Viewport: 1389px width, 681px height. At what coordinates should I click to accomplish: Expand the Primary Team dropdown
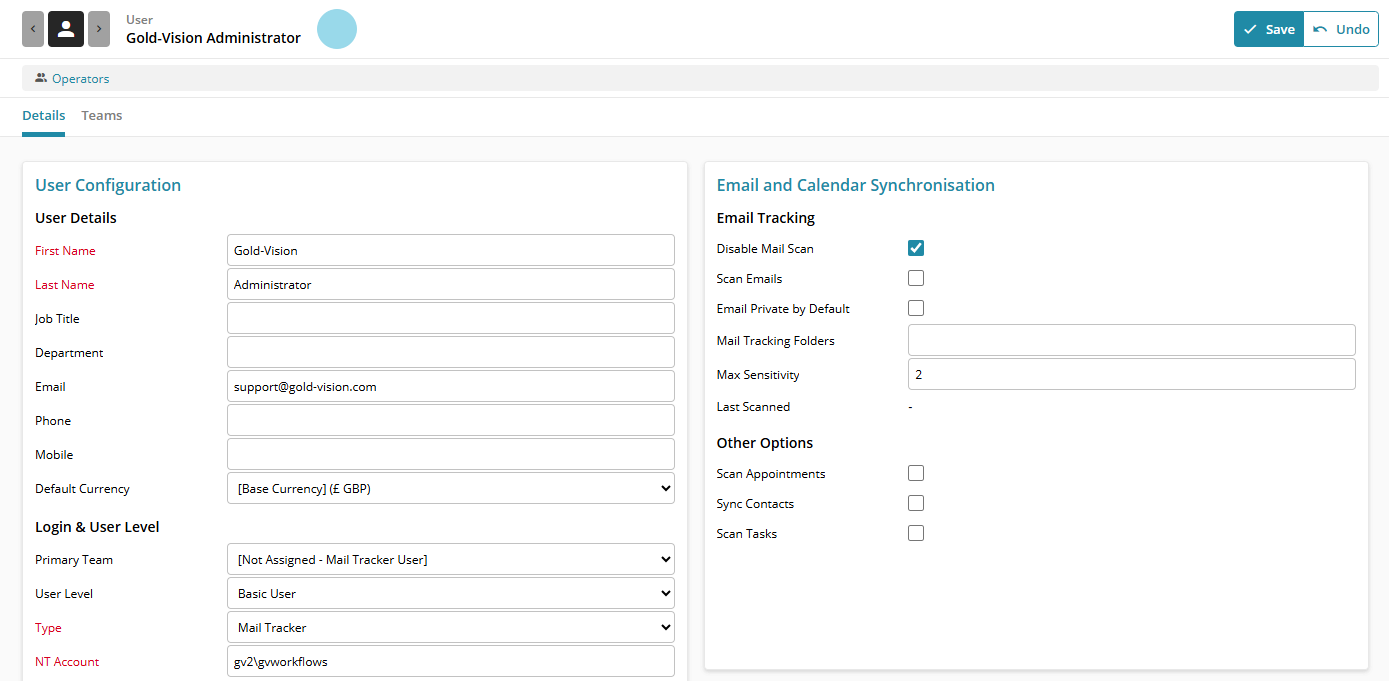point(451,559)
